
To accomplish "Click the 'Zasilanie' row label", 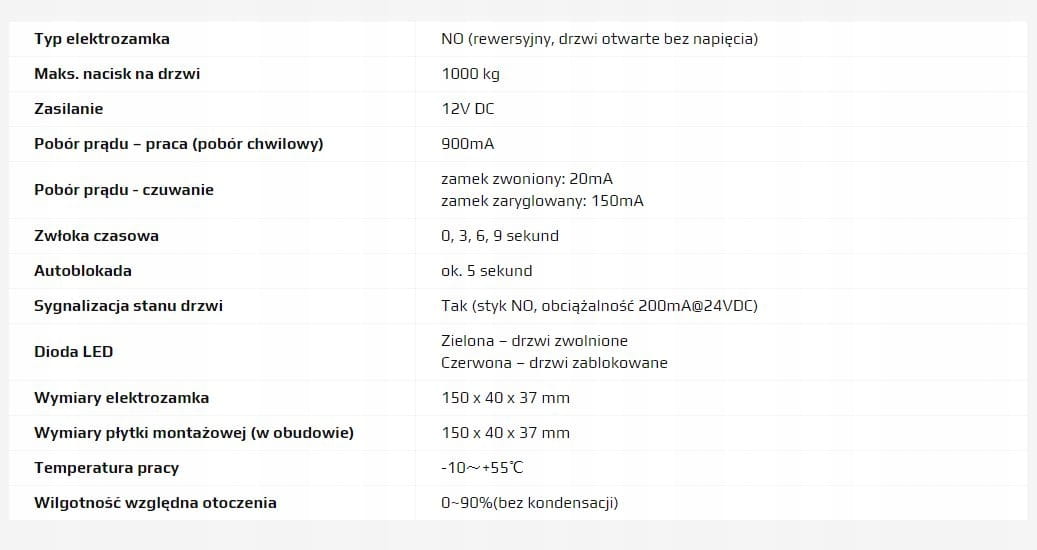I will 68,108.
